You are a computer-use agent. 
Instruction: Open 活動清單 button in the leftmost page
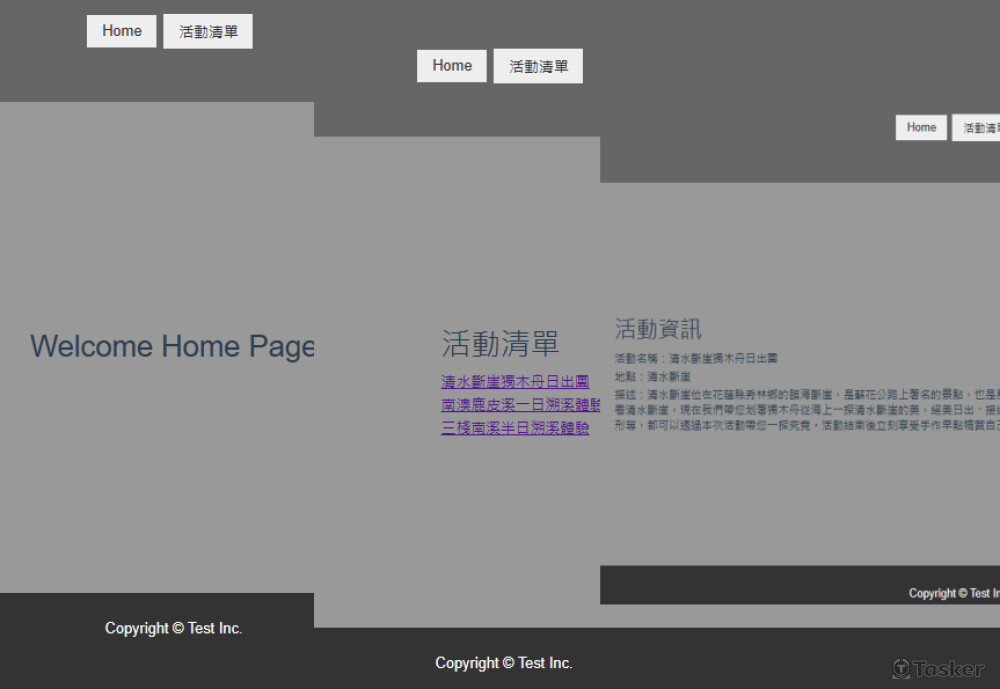[x=208, y=31]
